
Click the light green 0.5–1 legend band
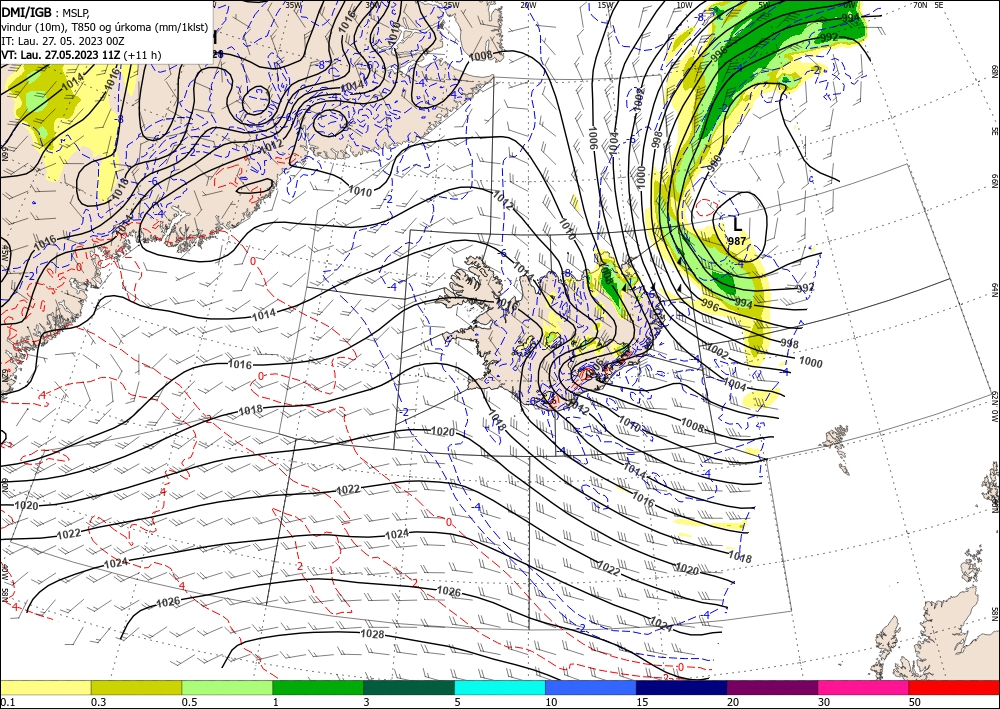(x=227, y=687)
